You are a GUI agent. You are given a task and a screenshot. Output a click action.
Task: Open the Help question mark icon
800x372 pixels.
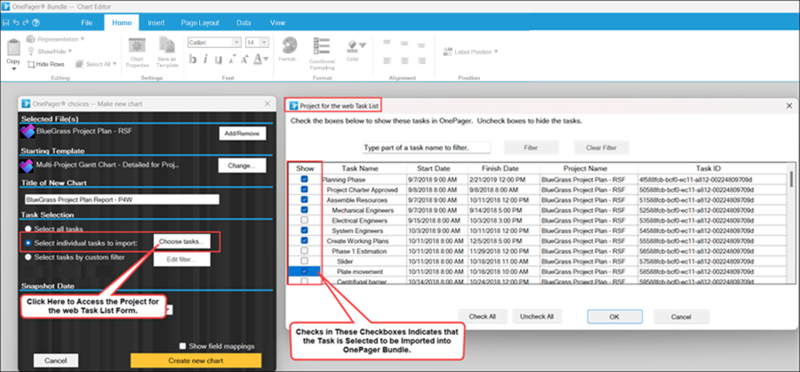click(36, 23)
